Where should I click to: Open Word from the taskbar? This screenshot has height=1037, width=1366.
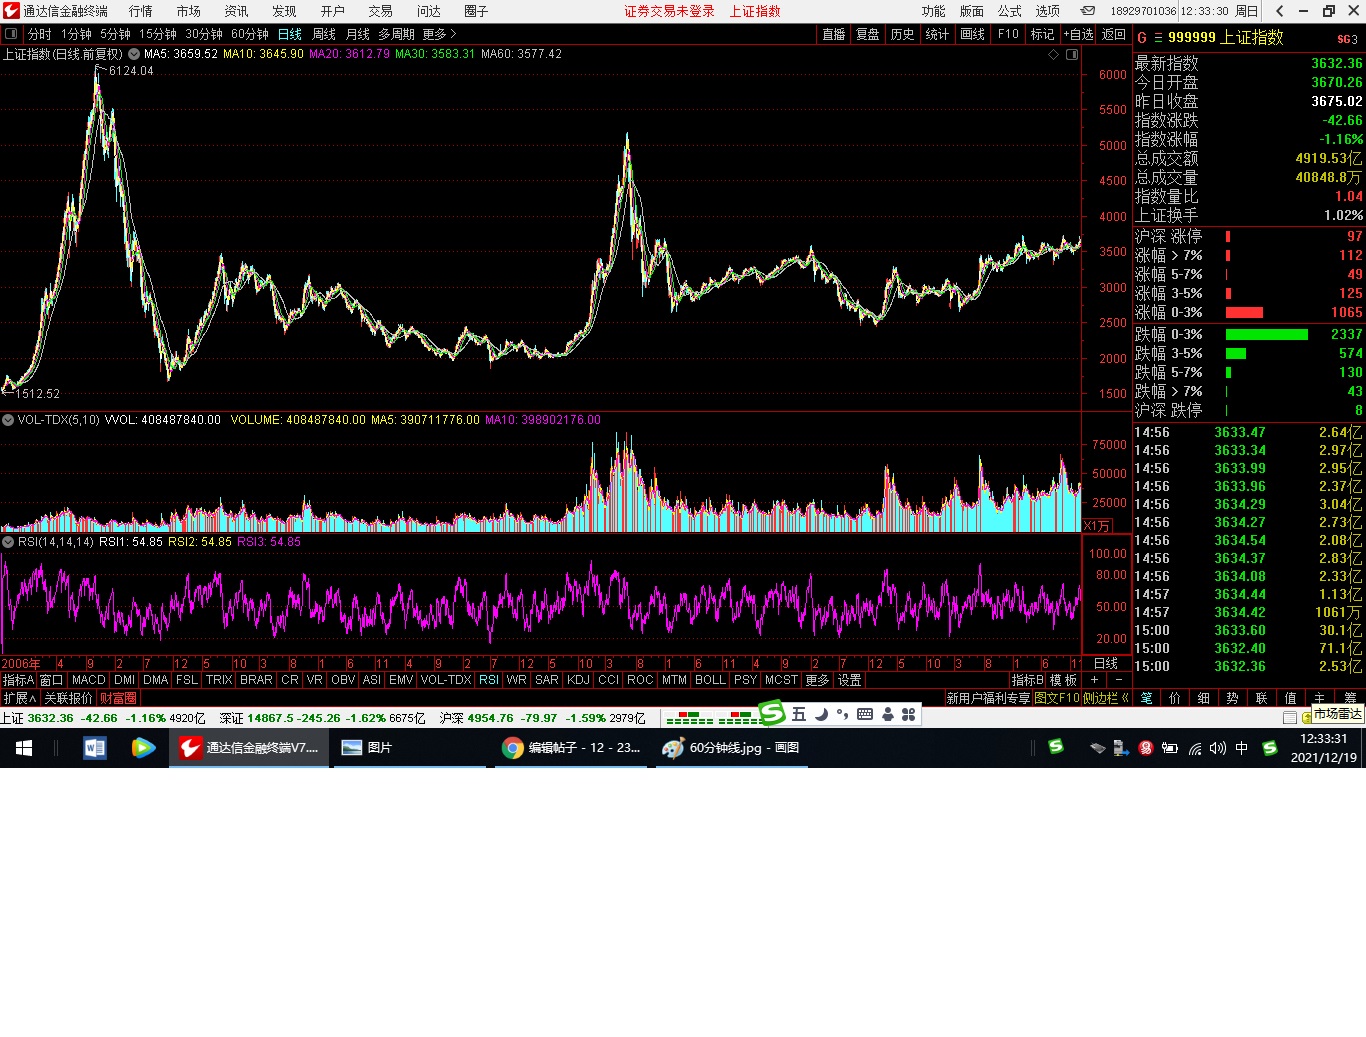click(95, 748)
